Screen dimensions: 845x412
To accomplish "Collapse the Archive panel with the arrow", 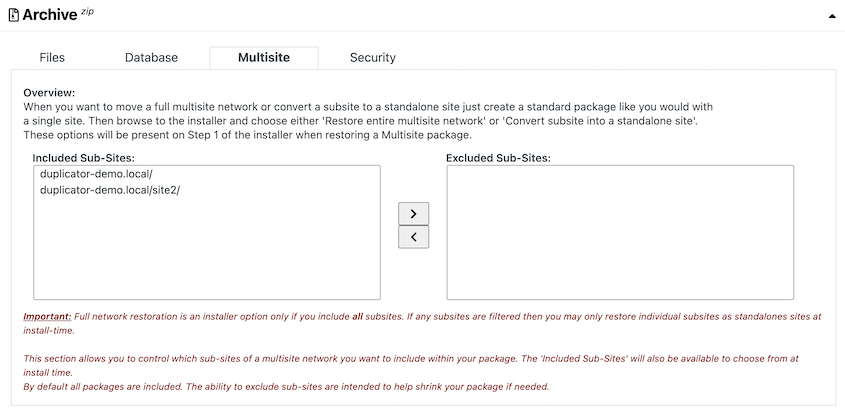I will tap(832, 16).
